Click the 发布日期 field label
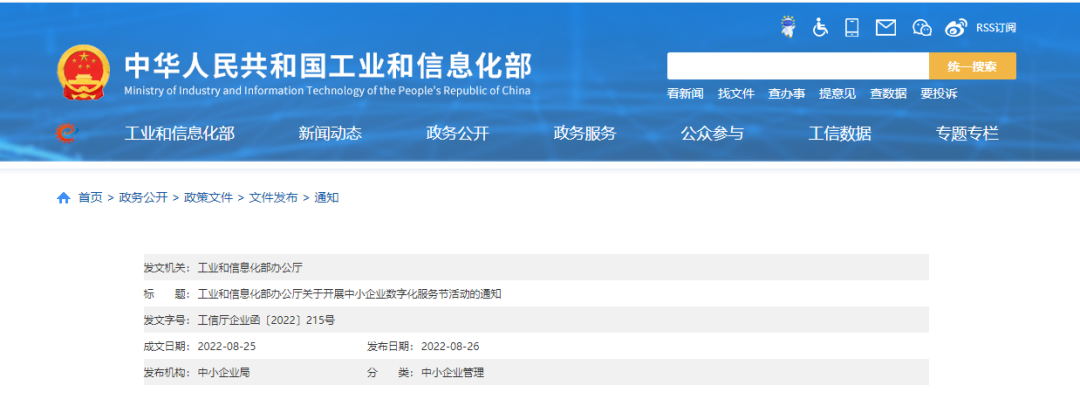 pos(392,346)
